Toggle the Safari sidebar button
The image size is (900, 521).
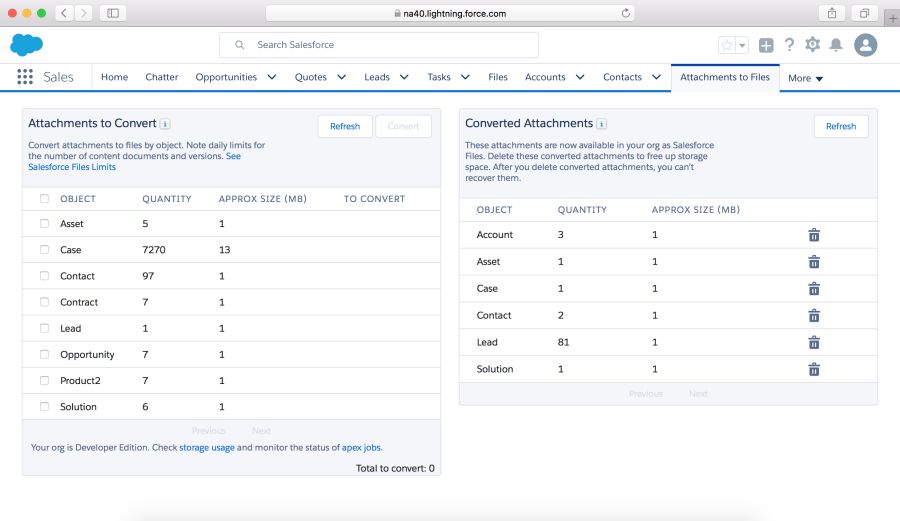click(113, 13)
